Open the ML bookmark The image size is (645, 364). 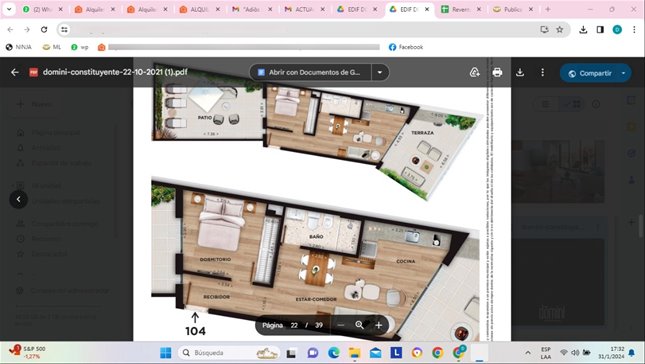[52, 47]
